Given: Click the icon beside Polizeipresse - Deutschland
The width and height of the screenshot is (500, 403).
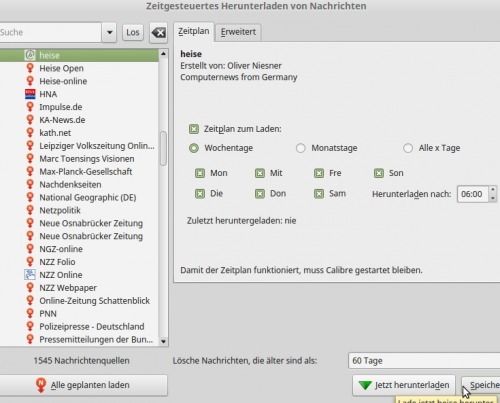Looking at the screenshot, I should (30, 326).
